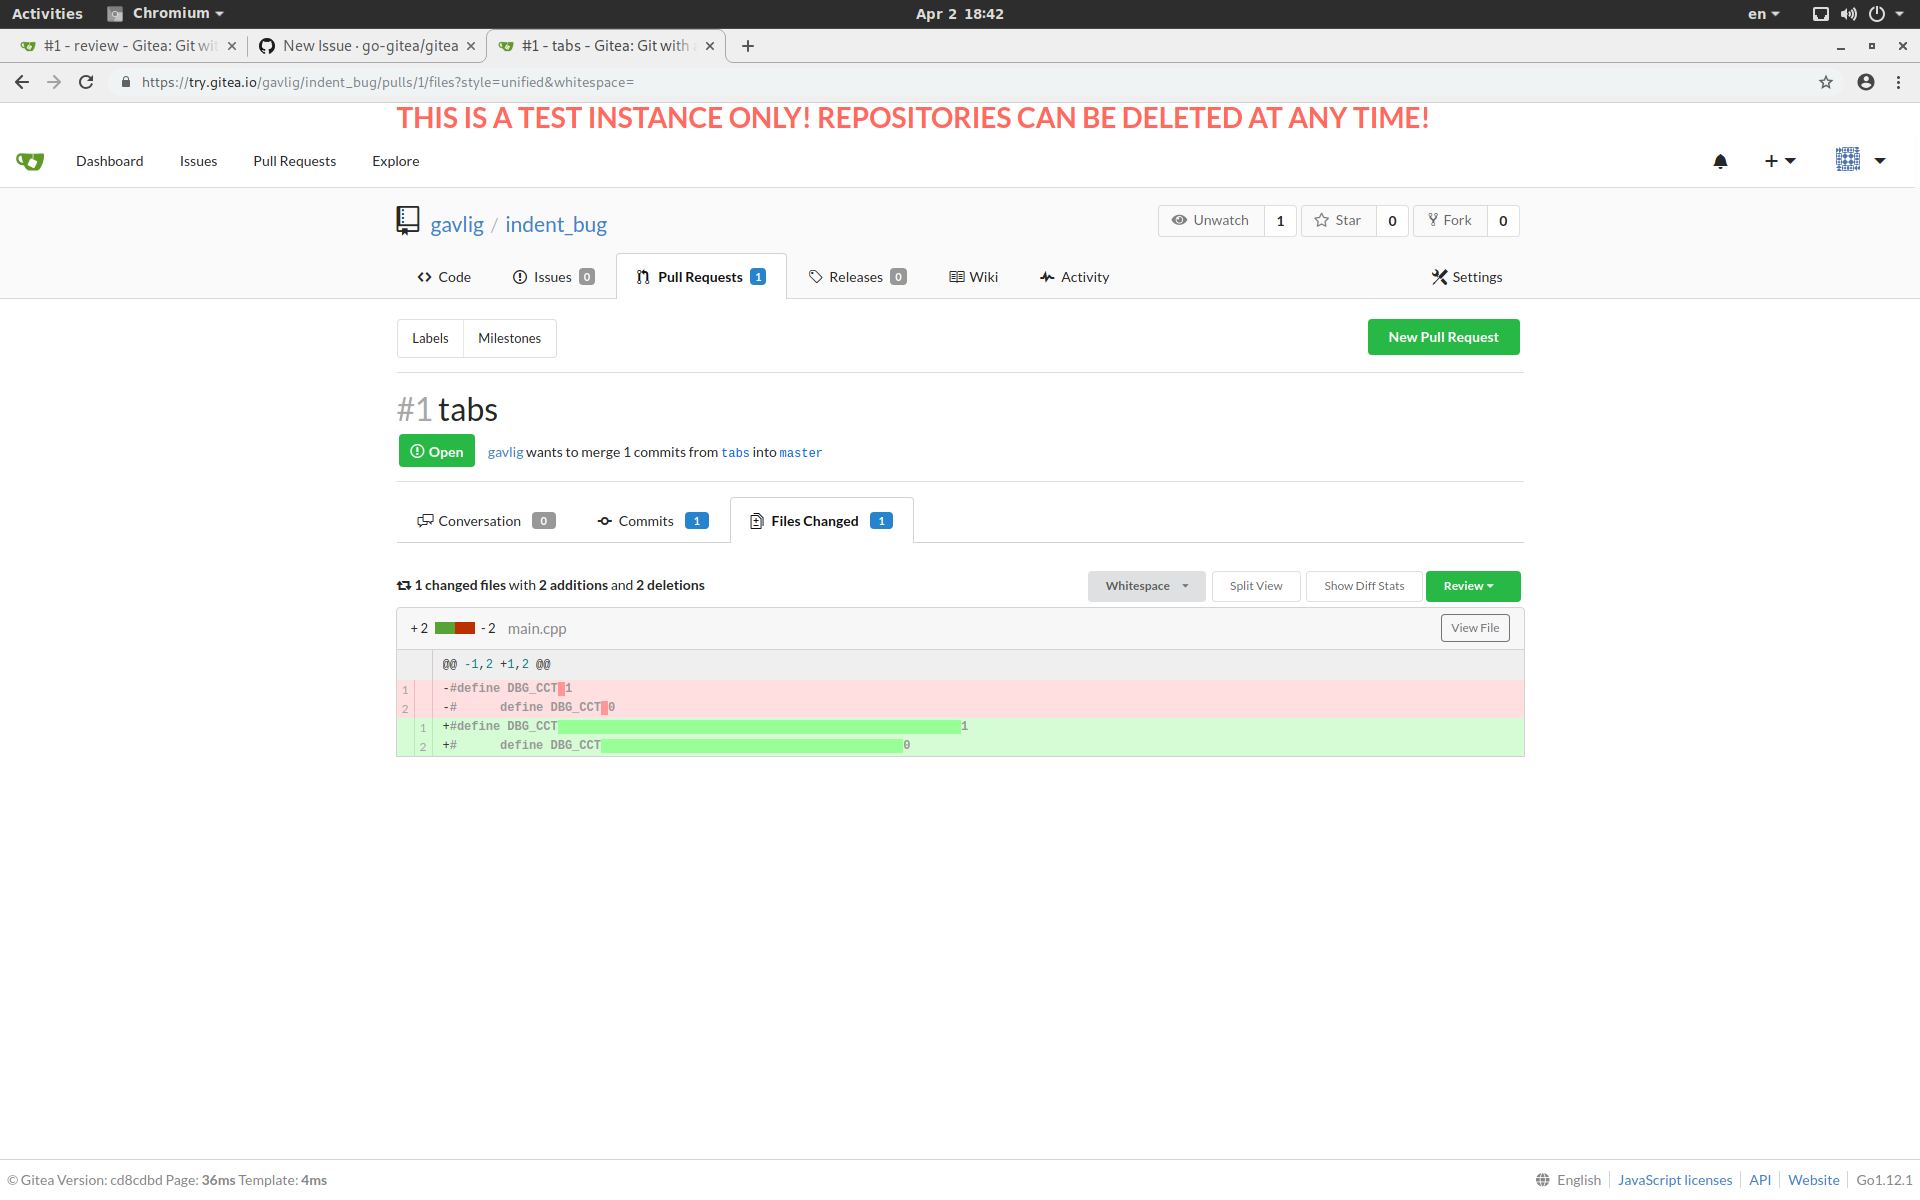Open Releases via the tag icon
The image size is (1920, 1200).
tap(857, 277)
